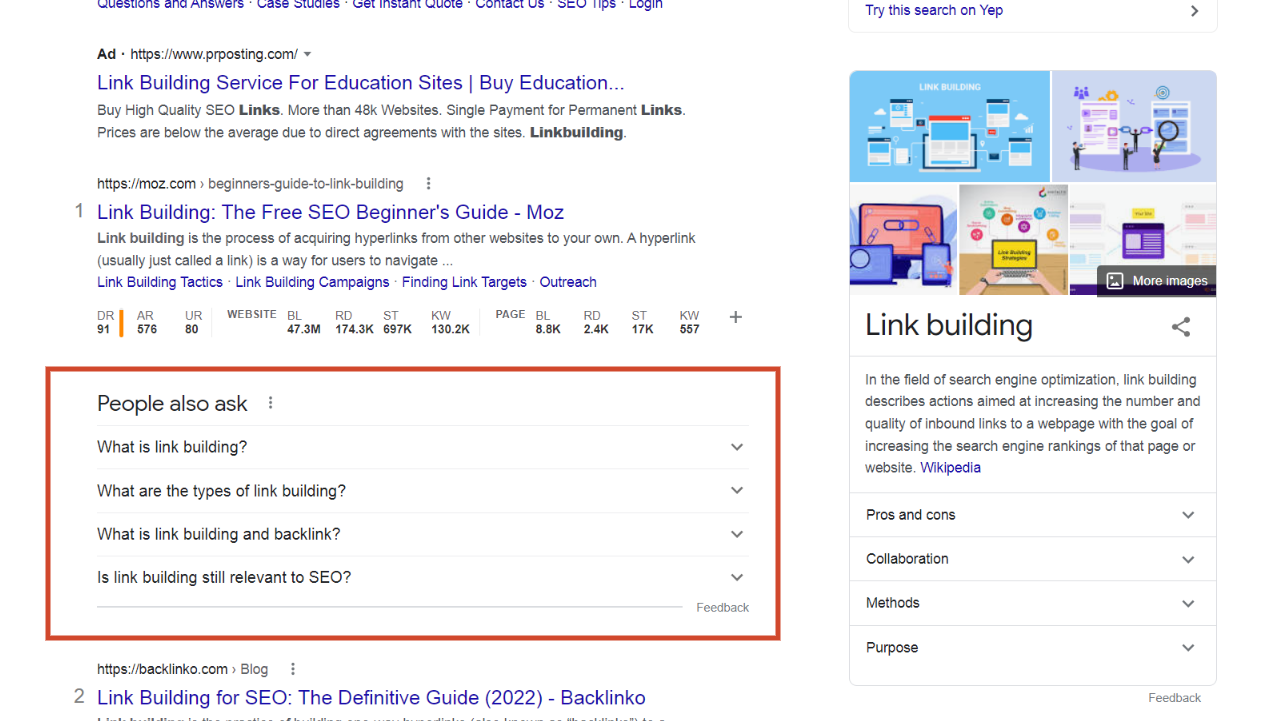Click the plus icon on the SEO metrics bar
This screenshot has height=721, width=1264.
click(735, 317)
